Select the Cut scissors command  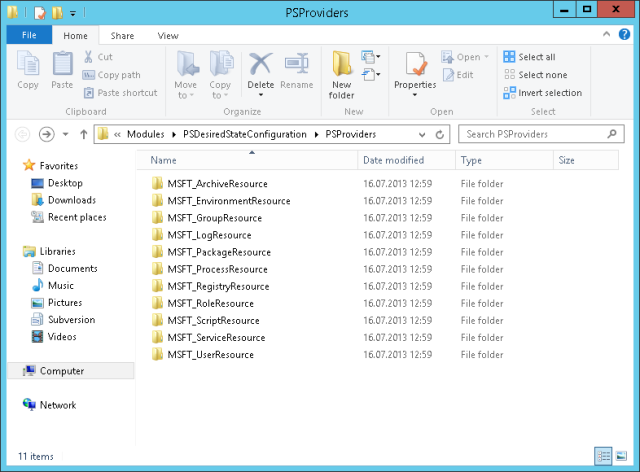(x=98, y=57)
